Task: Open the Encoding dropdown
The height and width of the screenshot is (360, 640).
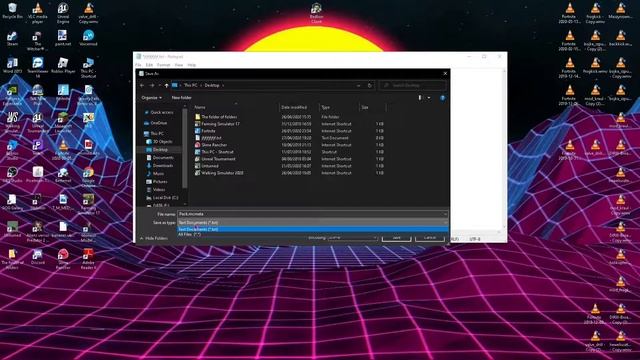Action: [352, 238]
